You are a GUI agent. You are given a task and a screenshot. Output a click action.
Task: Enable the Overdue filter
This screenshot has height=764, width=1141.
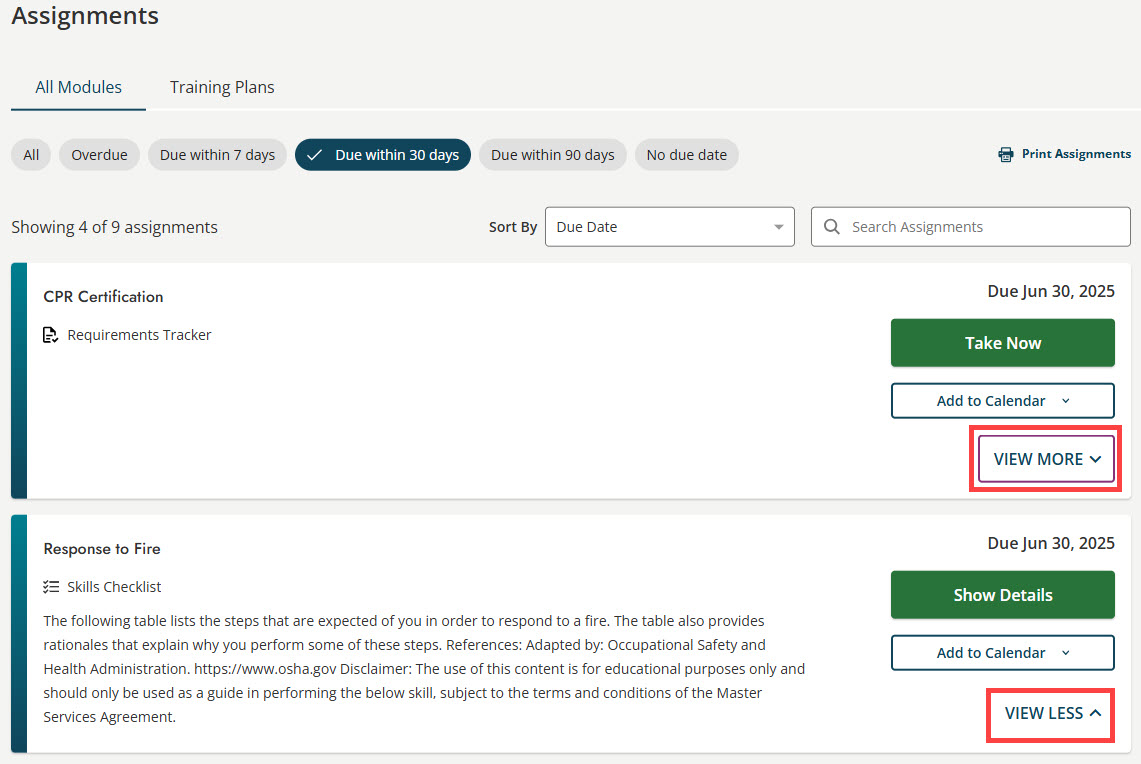click(x=98, y=154)
